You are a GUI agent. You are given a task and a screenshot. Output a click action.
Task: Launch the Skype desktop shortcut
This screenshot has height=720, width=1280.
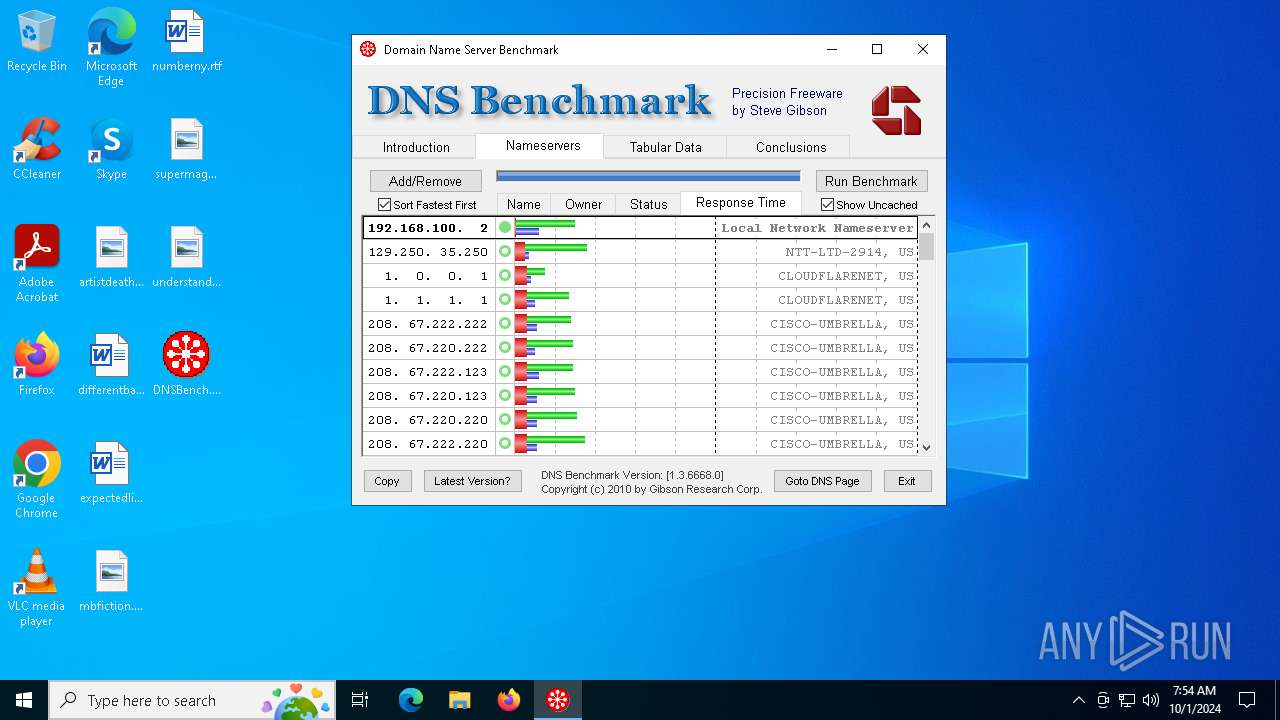pos(111,150)
